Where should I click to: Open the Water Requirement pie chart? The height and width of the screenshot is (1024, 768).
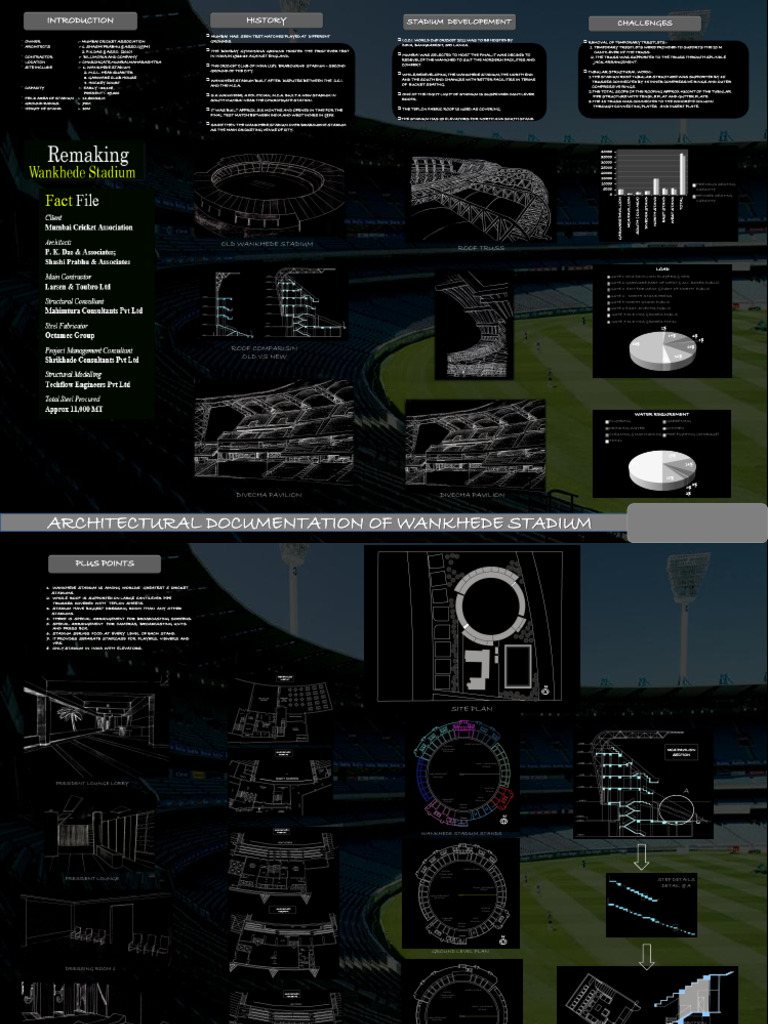coord(662,454)
